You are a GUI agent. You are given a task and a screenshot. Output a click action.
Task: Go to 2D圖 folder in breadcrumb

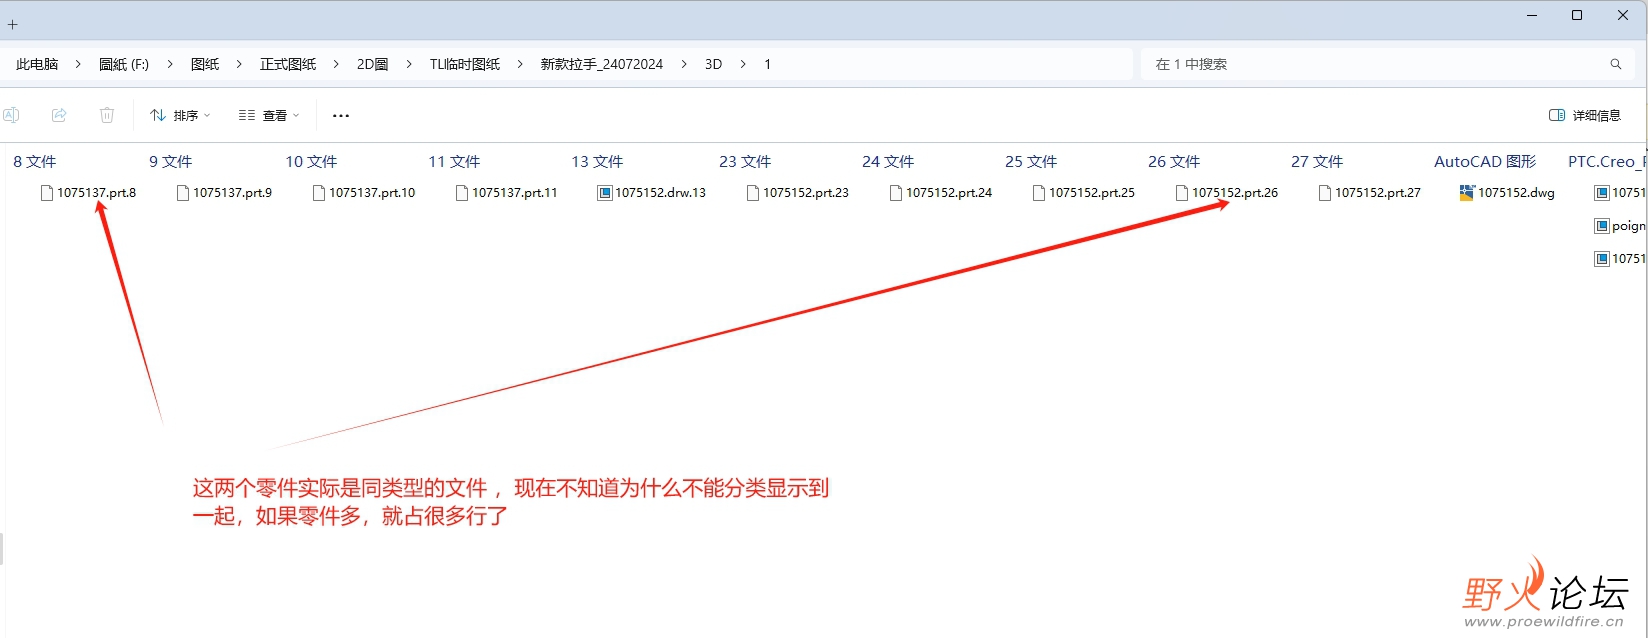(x=372, y=64)
